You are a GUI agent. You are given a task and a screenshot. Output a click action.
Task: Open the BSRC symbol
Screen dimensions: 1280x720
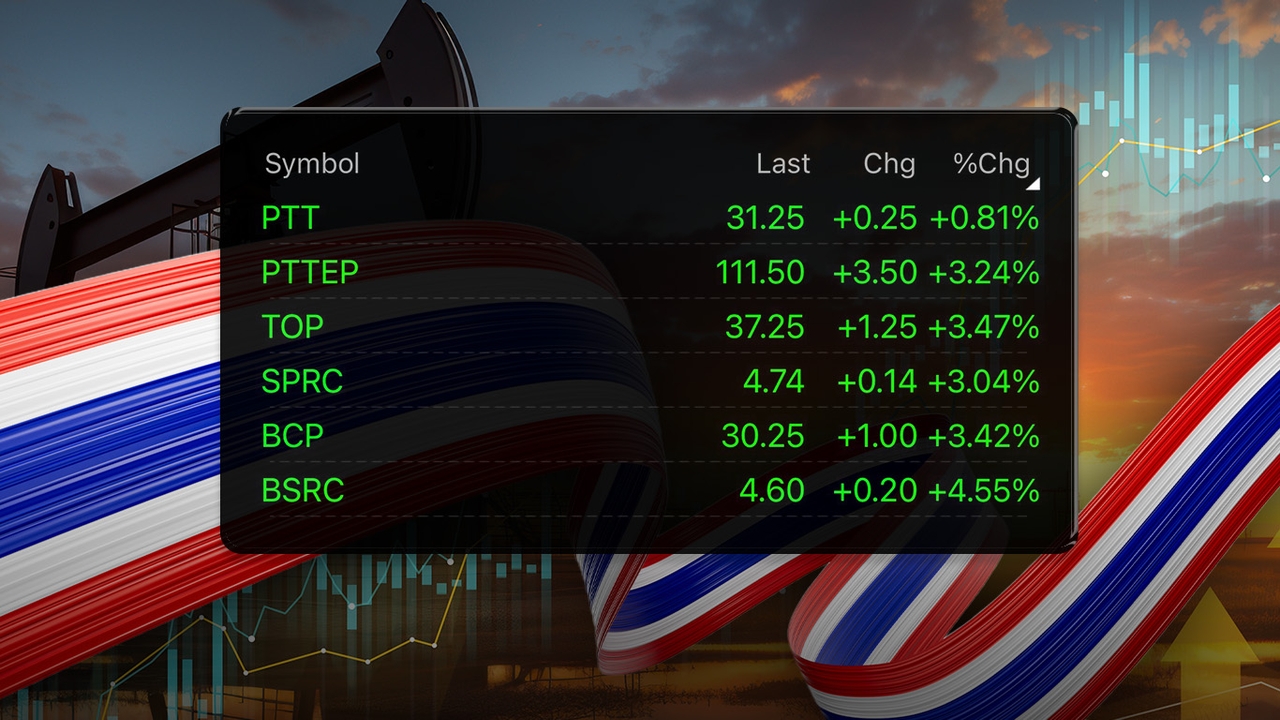[x=302, y=490]
